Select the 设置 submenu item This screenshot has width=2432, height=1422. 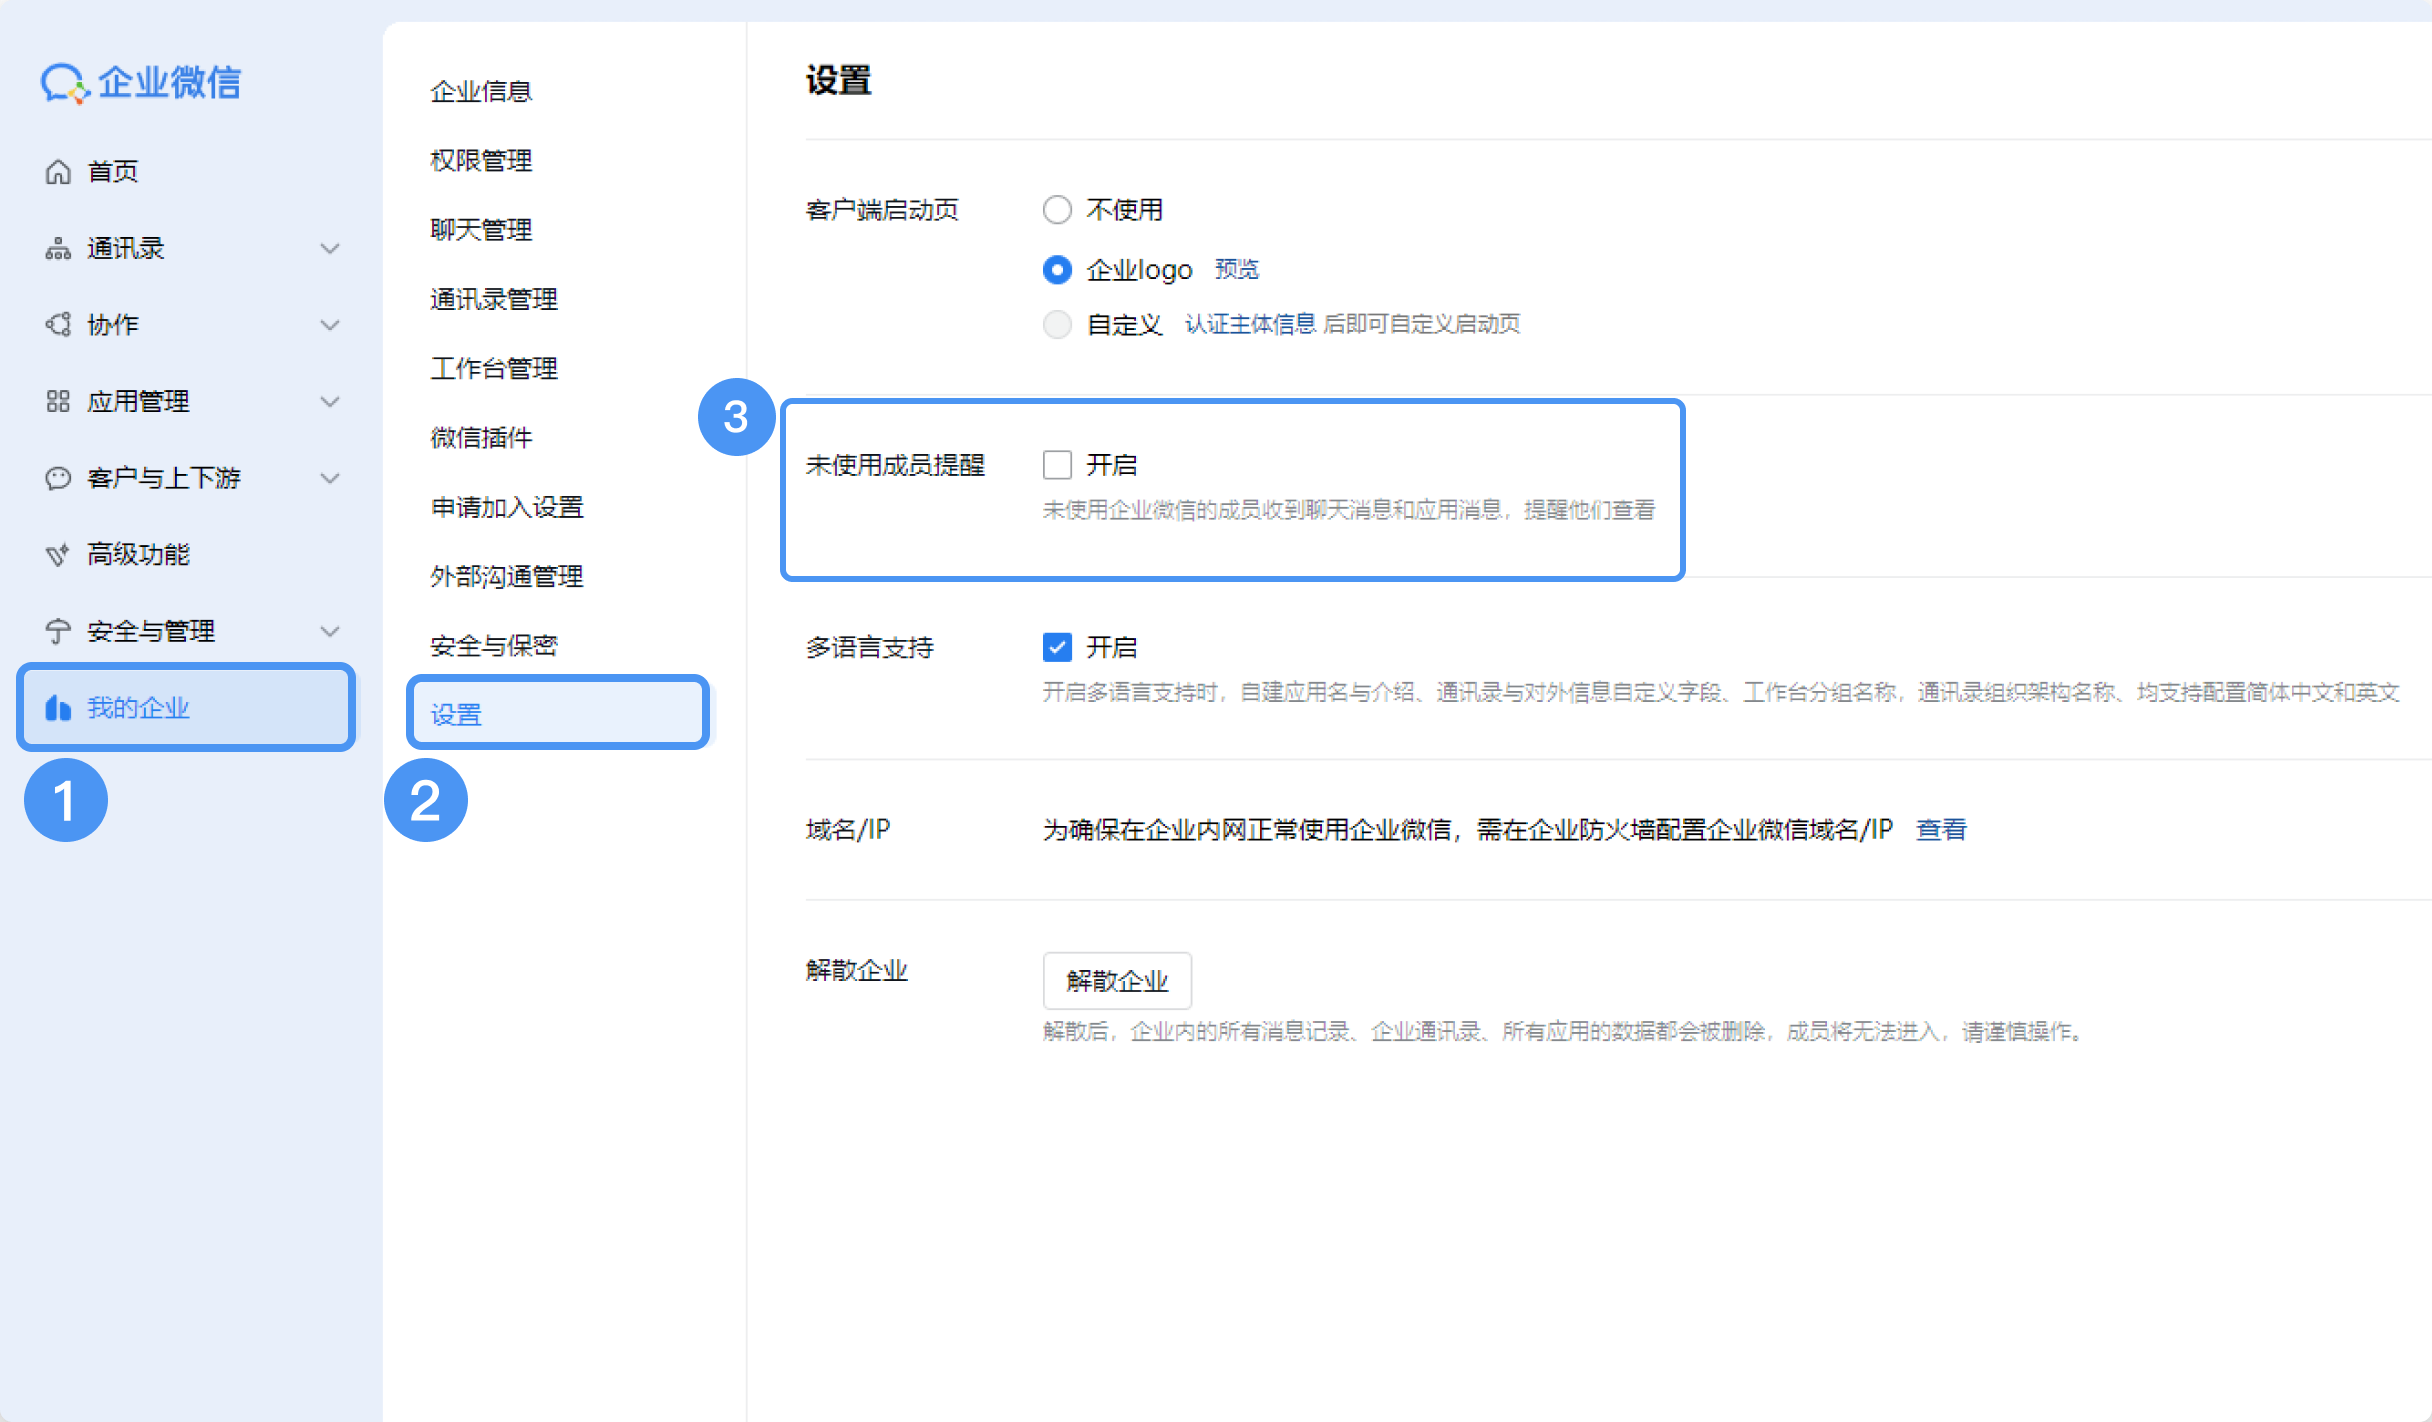pyautogui.click(x=558, y=714)
